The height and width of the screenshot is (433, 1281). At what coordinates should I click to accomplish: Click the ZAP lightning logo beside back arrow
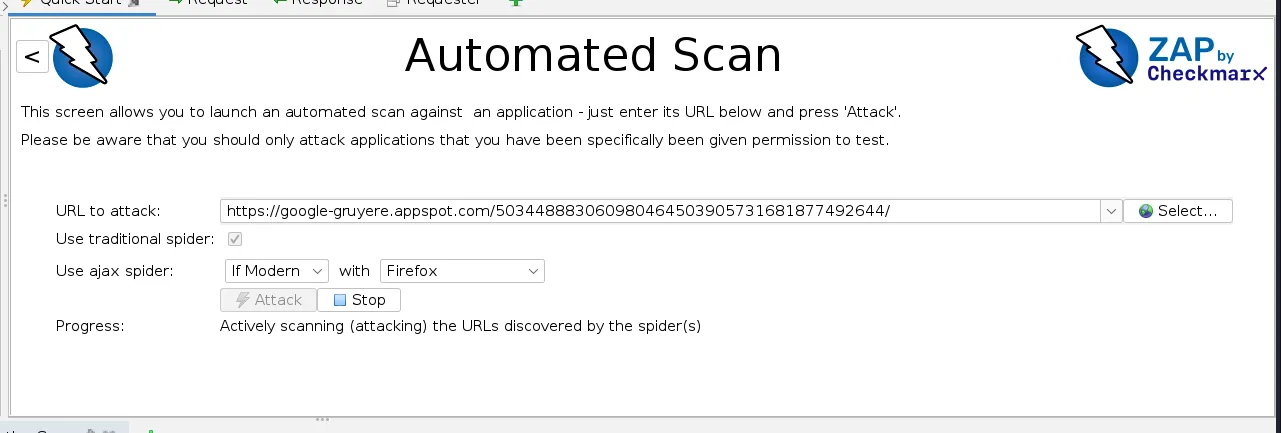82,57
